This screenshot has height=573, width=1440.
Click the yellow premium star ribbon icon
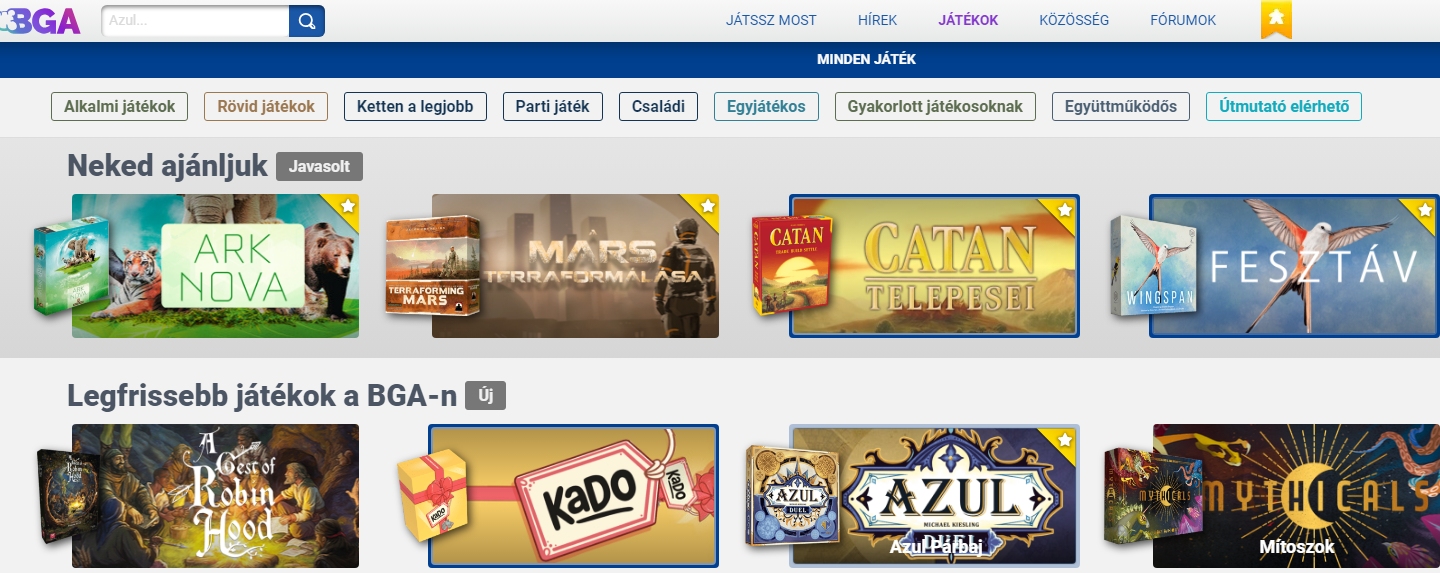pos(1276,19)
